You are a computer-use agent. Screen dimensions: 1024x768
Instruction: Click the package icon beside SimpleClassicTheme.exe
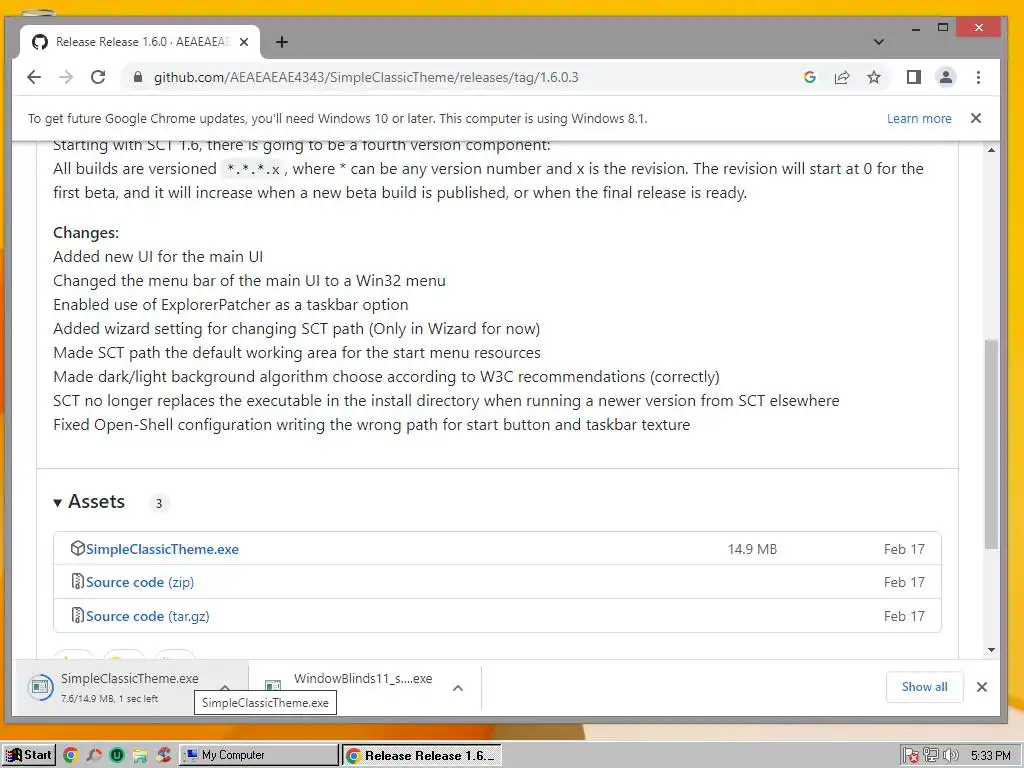point(78,548)
